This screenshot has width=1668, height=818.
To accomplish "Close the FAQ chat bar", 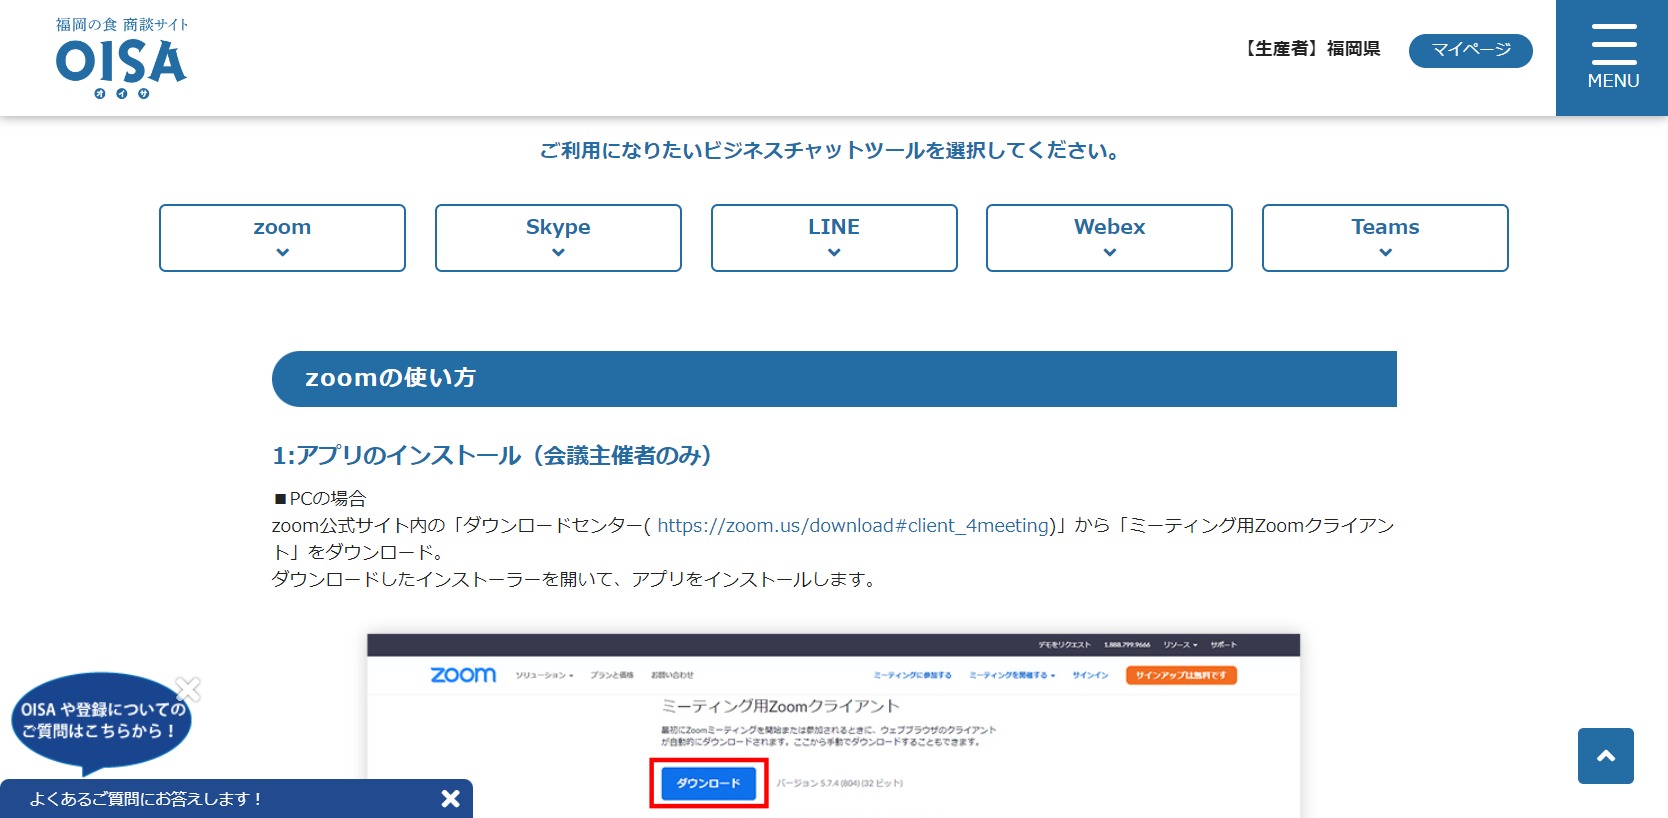I will 451,798.
